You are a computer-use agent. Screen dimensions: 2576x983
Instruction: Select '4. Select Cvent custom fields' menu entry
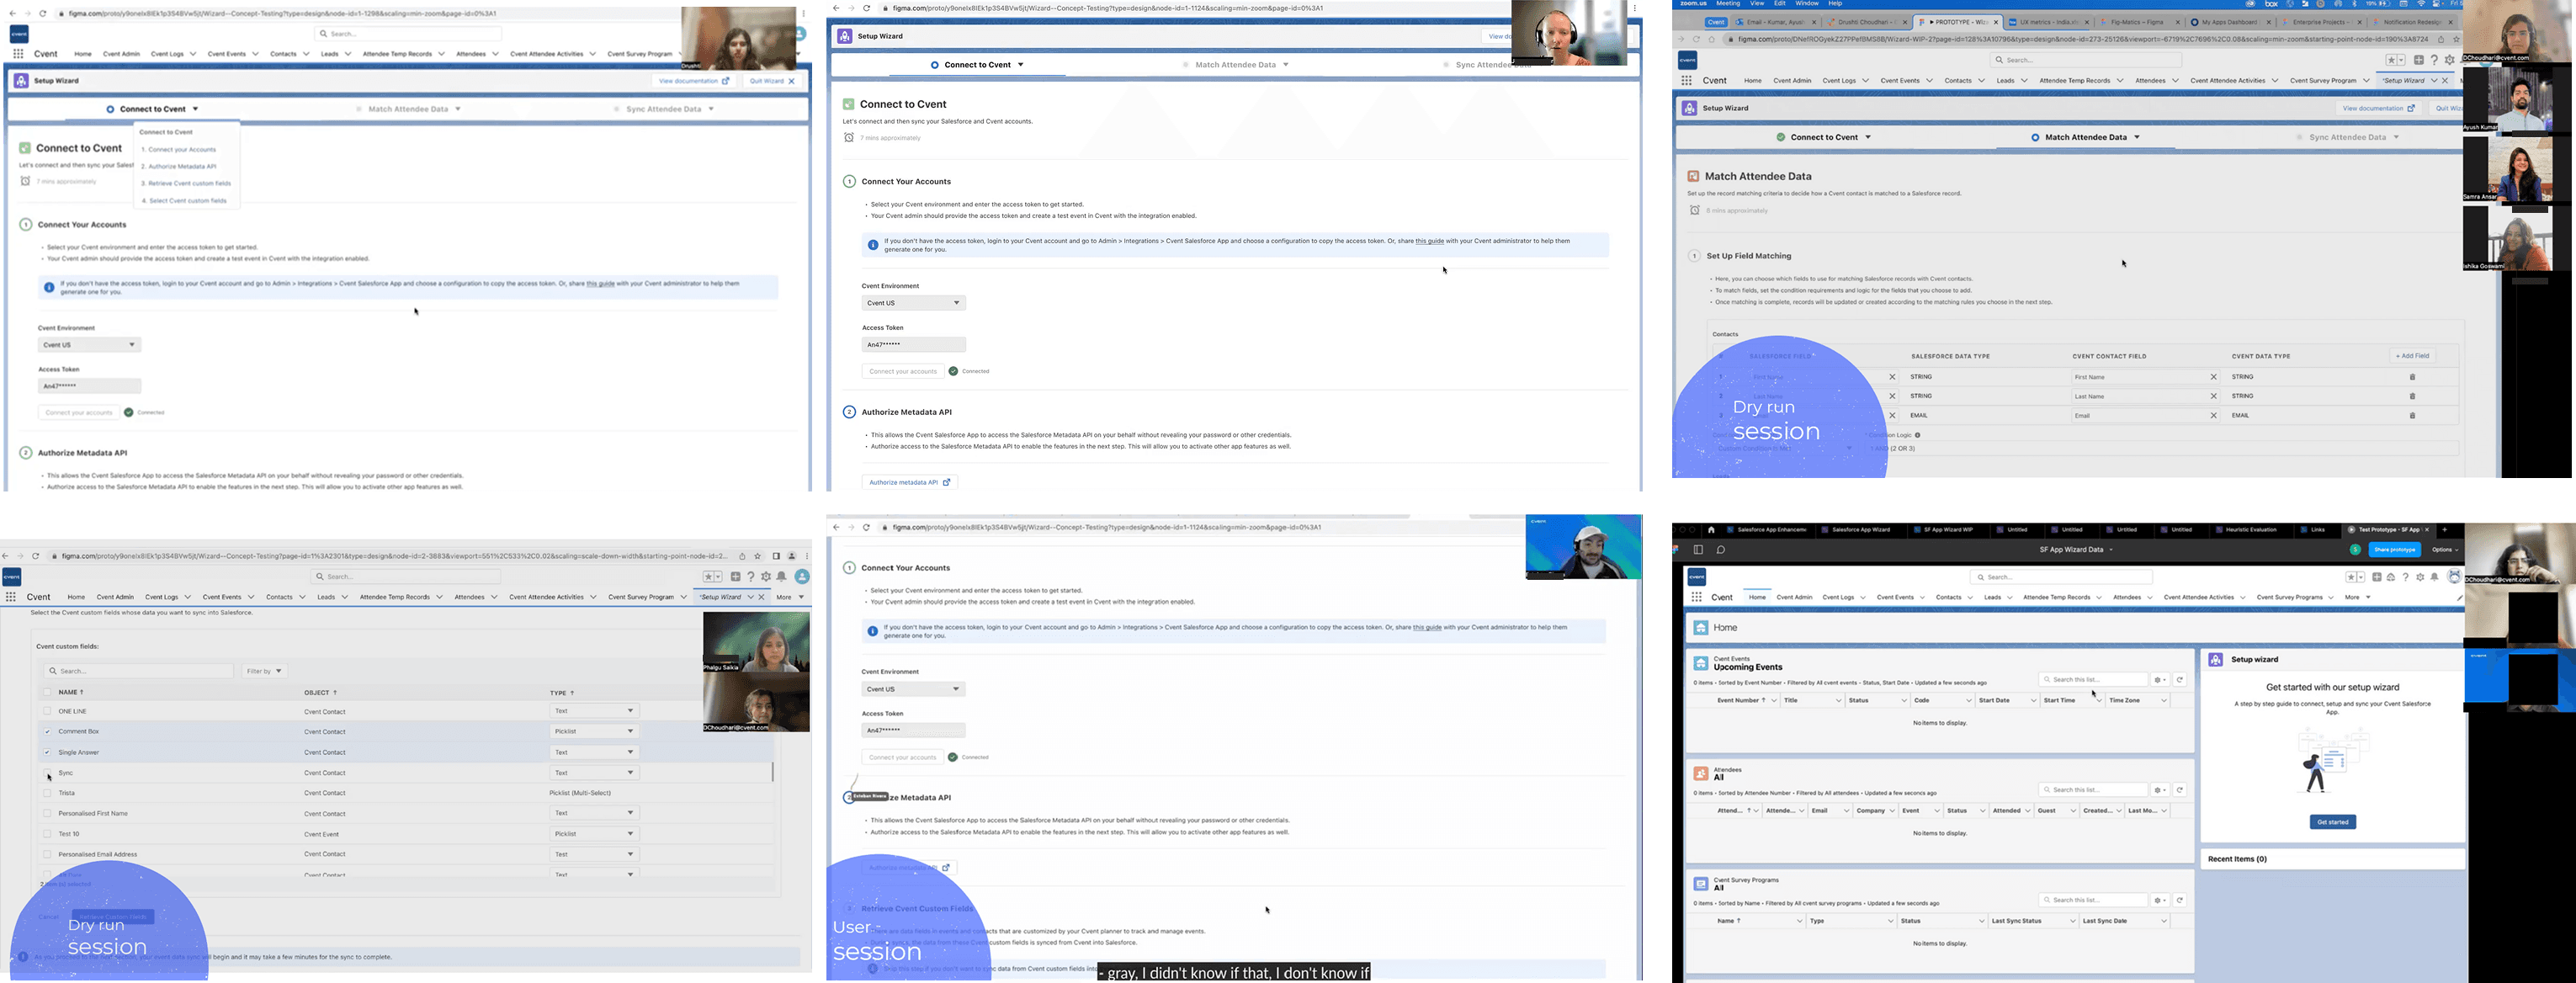click(184, 201)
